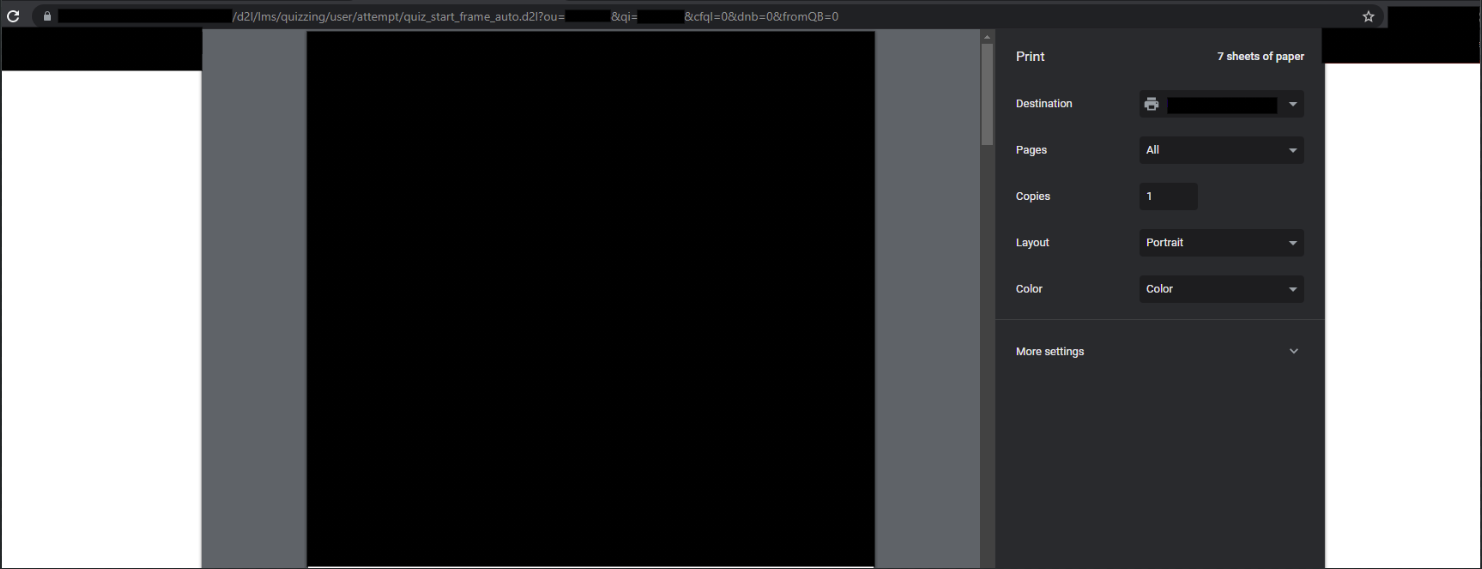
Task: Click the 'Print' dialog heading
Action: tap(1030, 57)
